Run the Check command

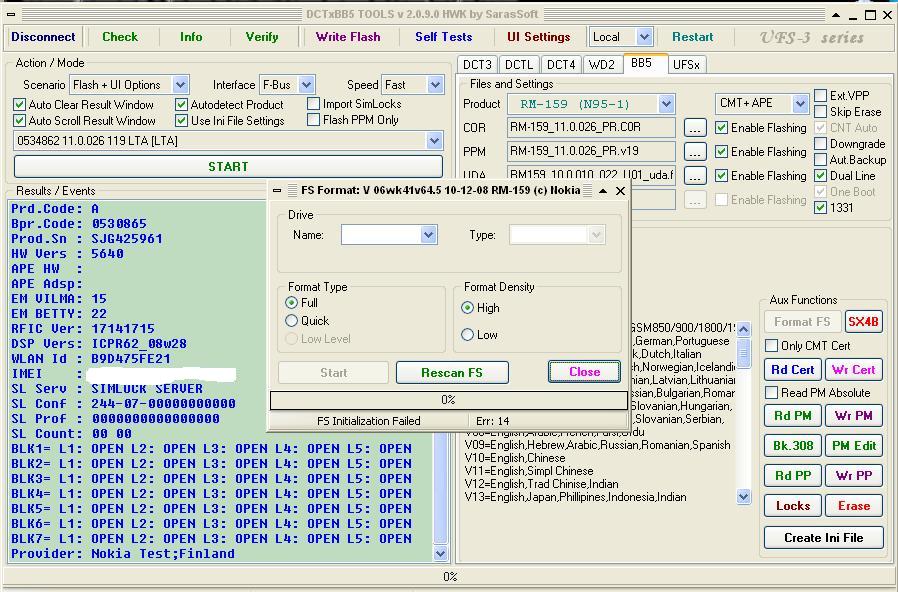120,37
